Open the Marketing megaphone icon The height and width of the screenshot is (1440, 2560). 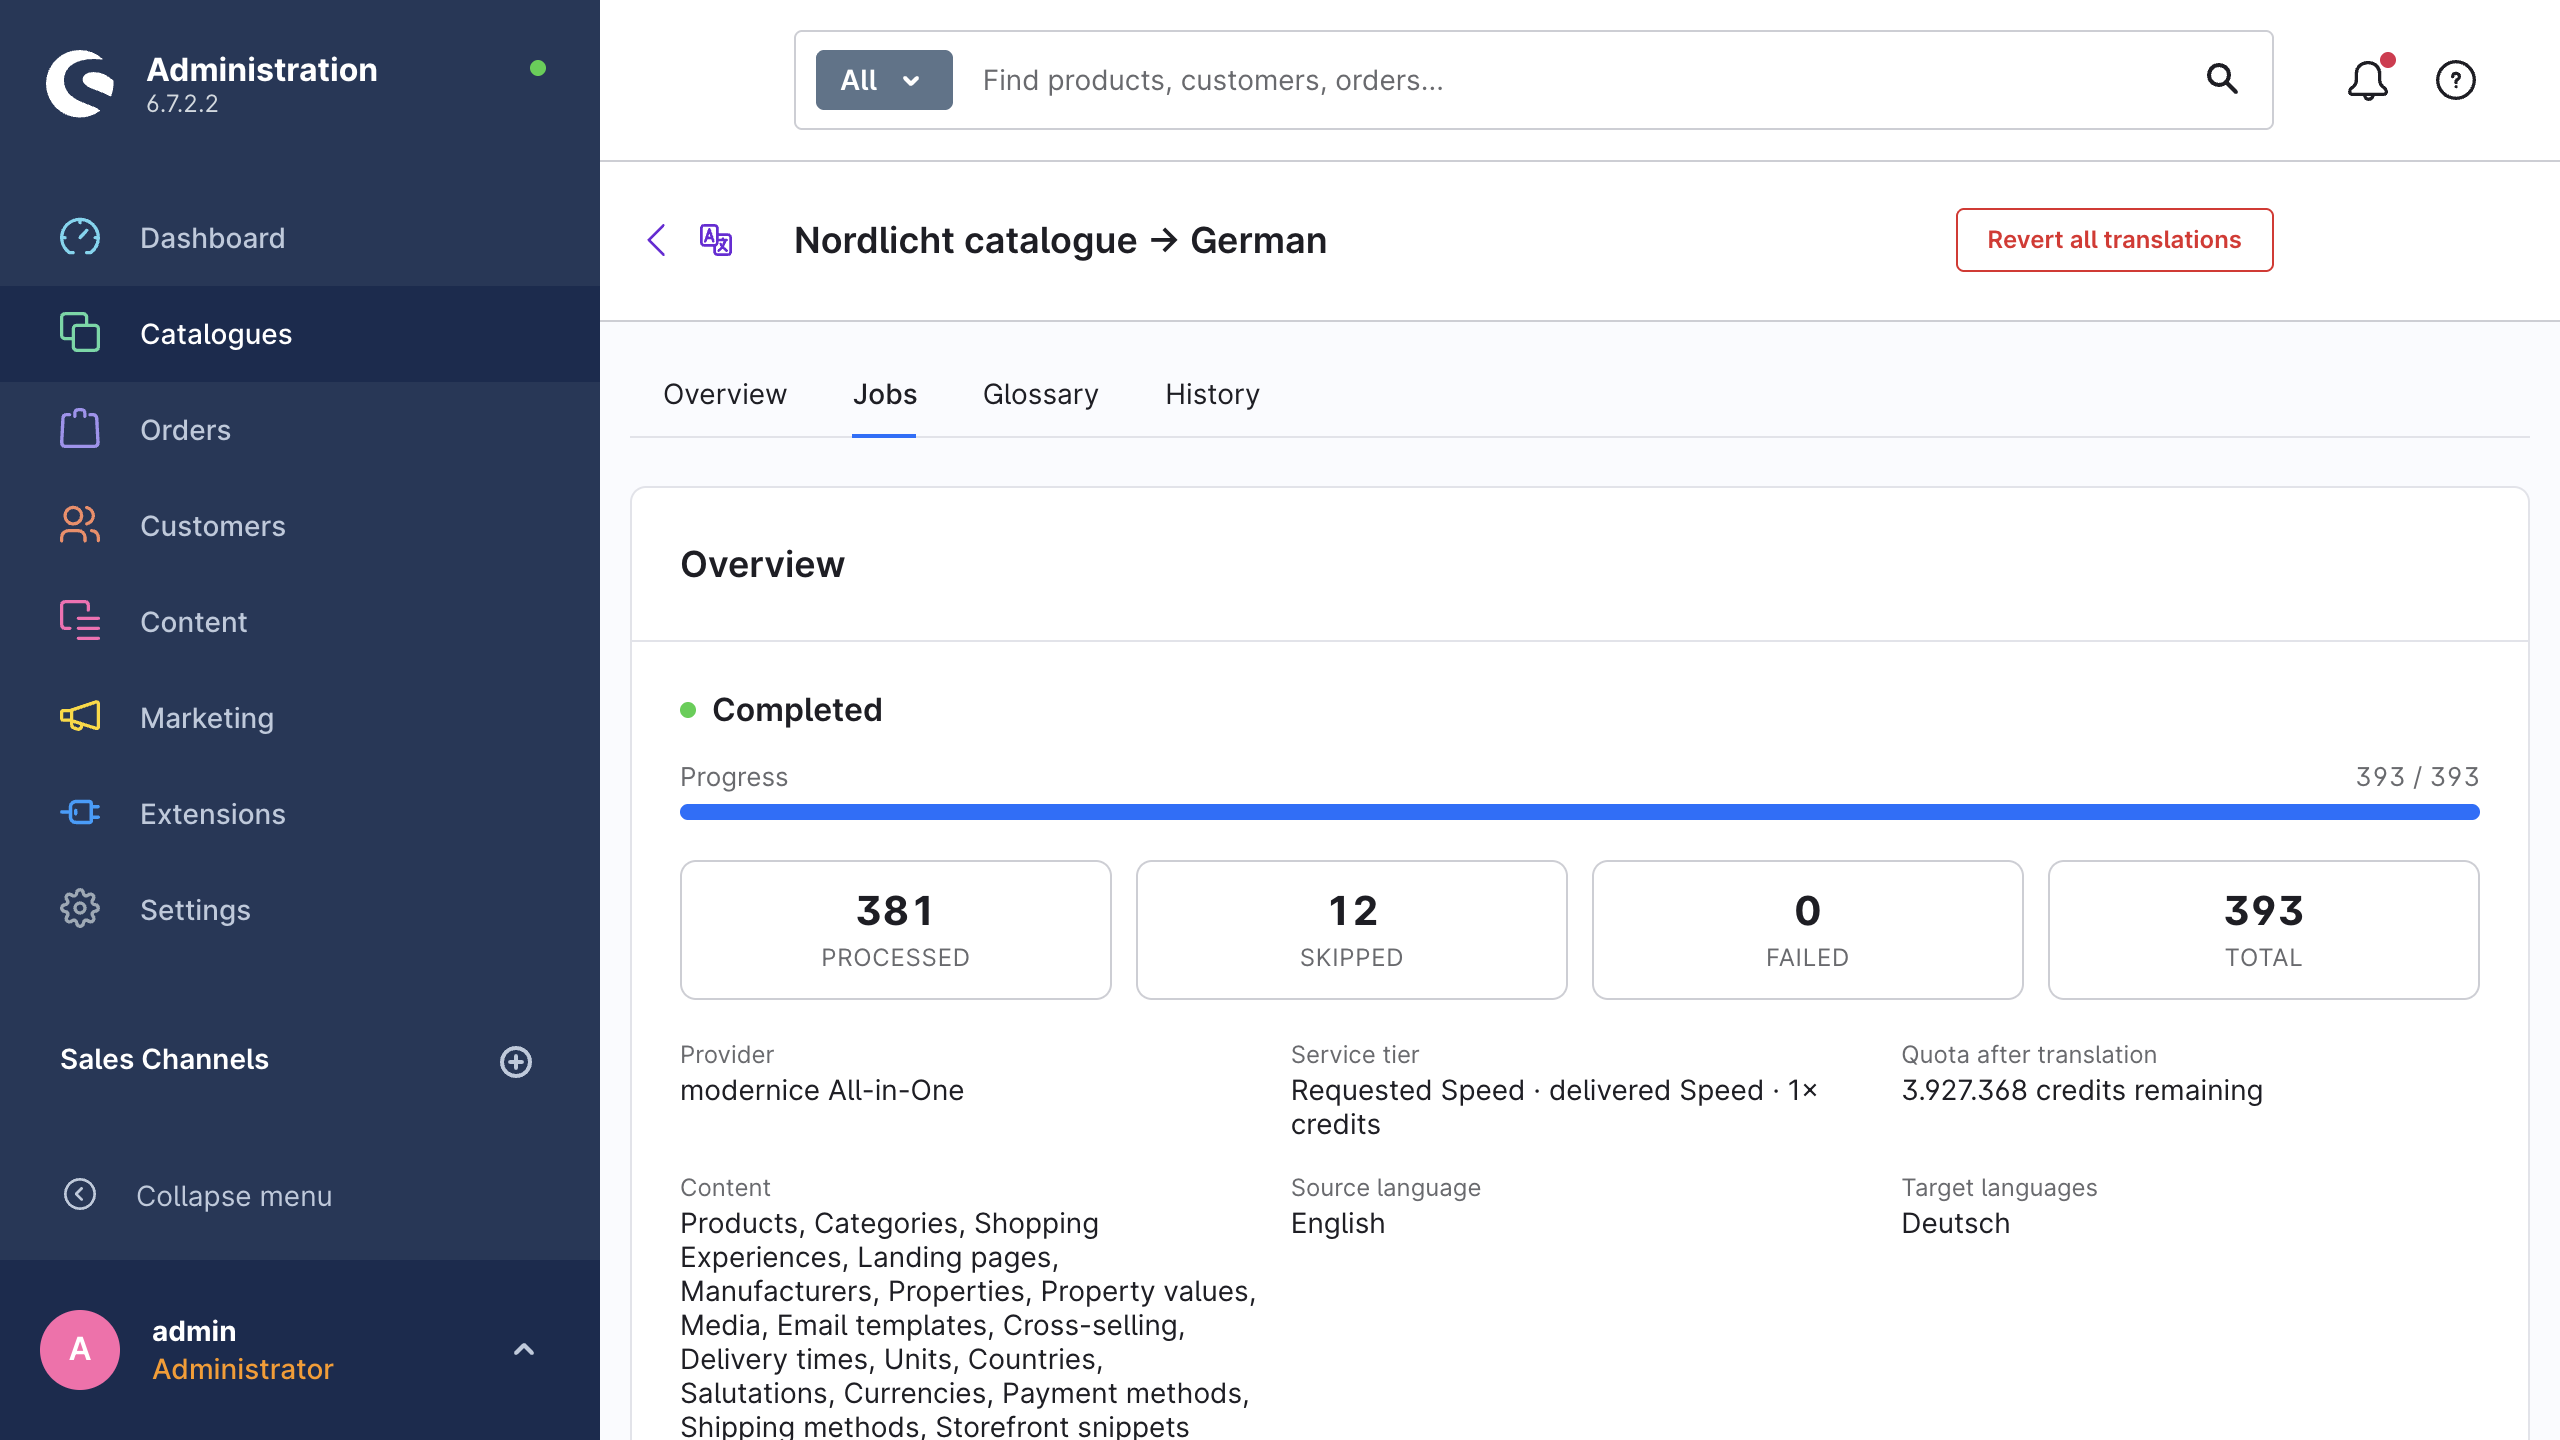pyautogui.click(x=80, y=717)
